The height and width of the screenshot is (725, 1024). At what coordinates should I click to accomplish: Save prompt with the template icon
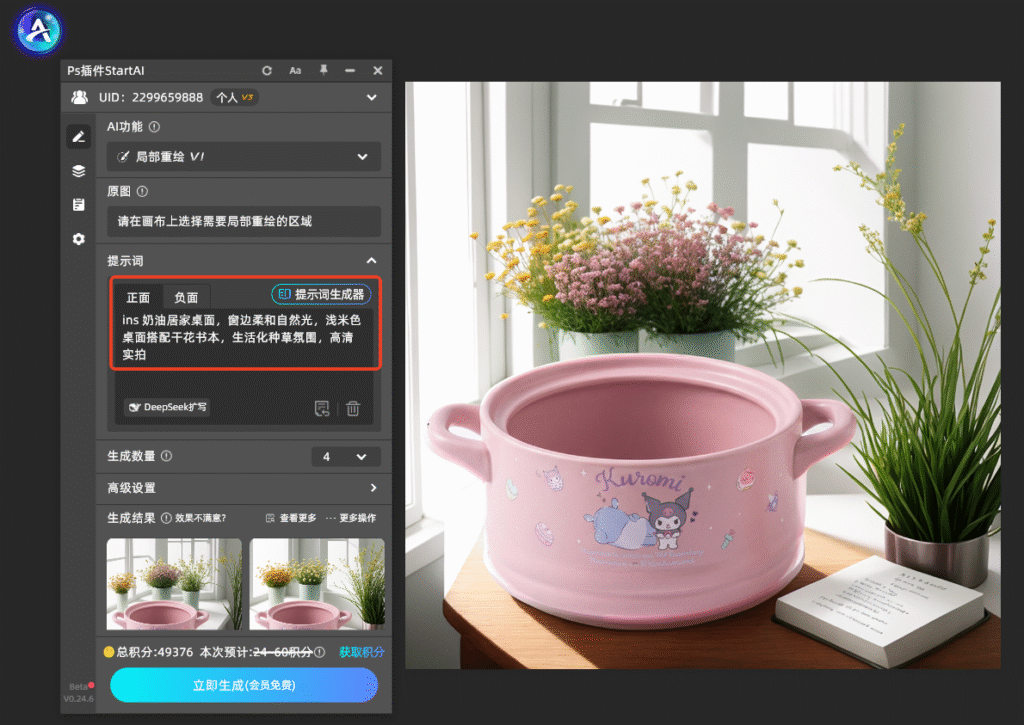[x=321, y=408]
